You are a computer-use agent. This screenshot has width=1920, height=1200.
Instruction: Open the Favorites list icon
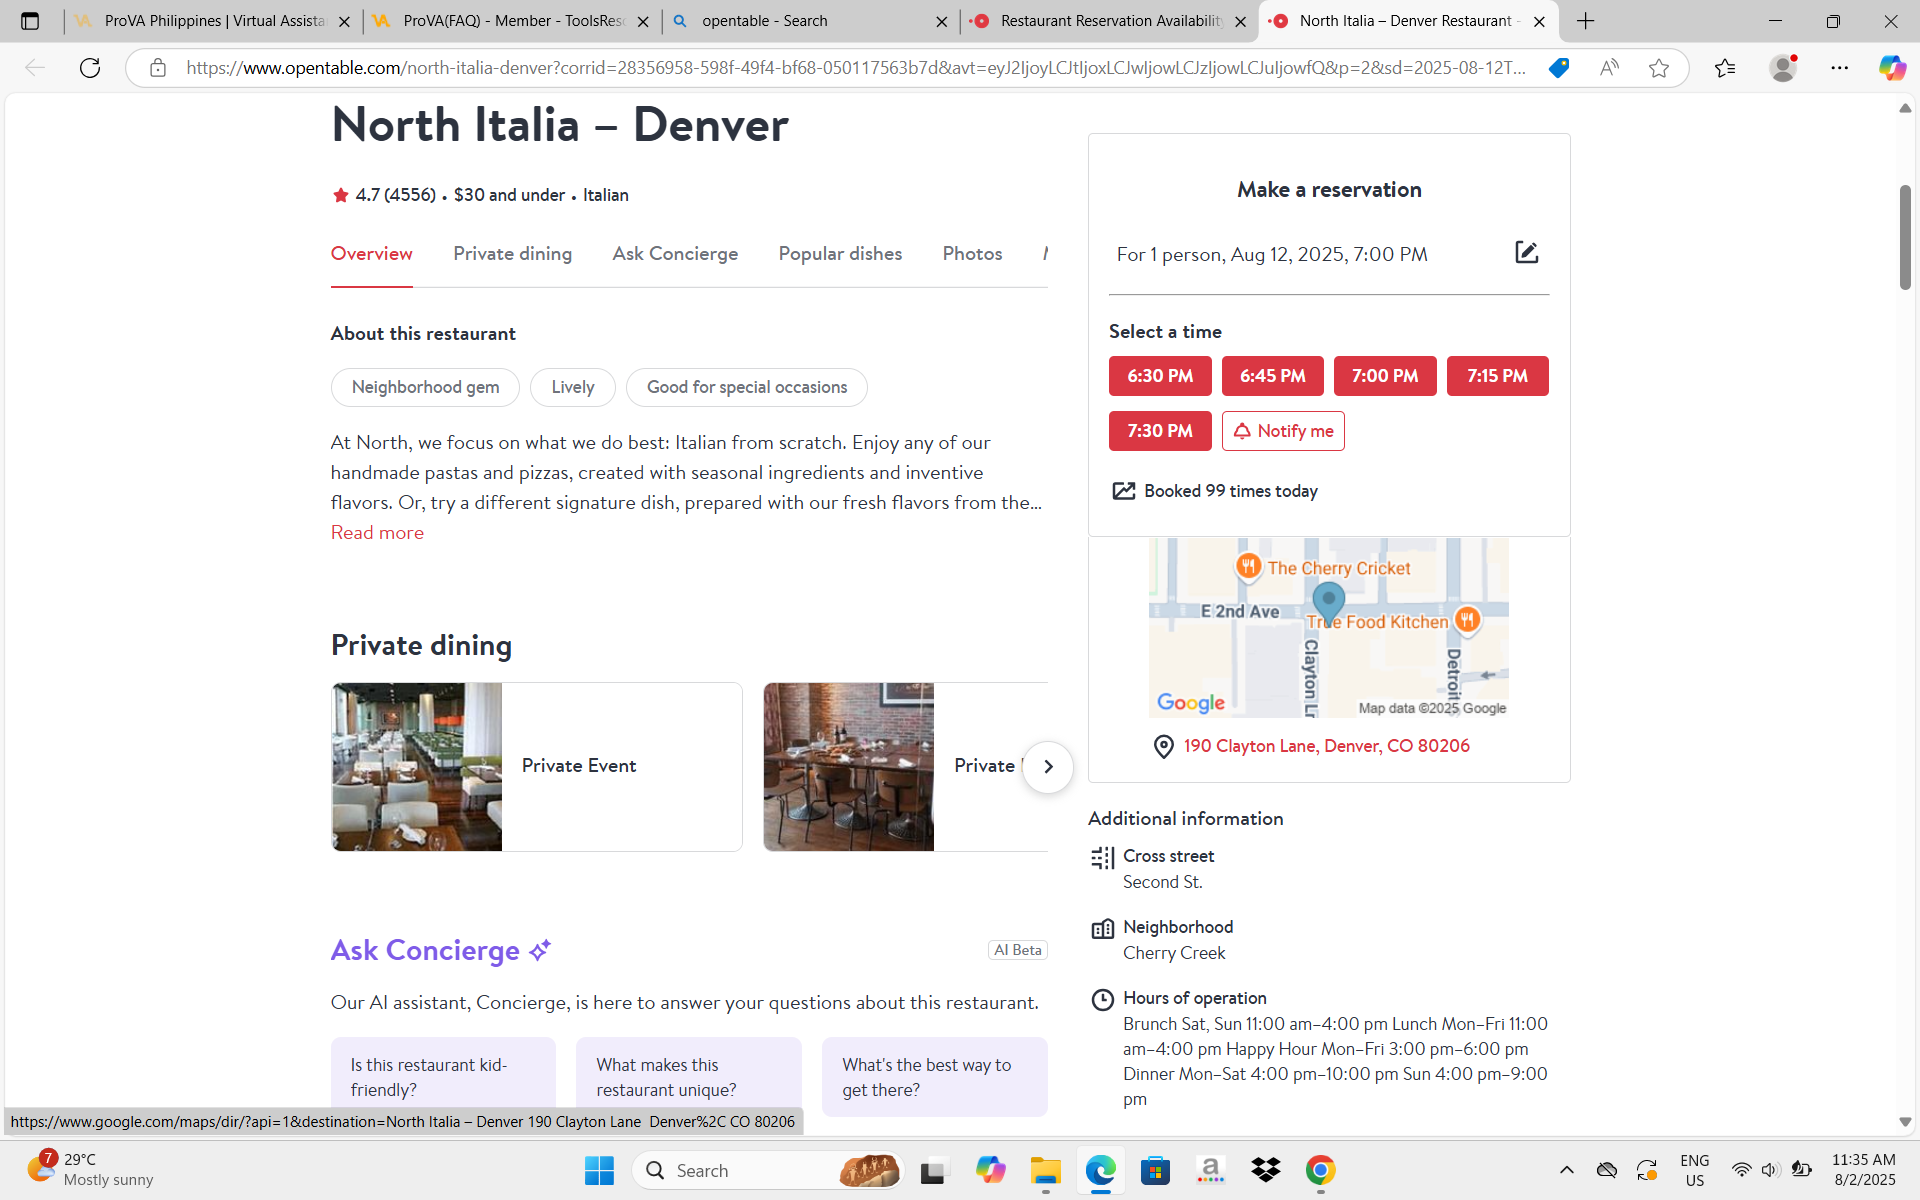[1725, 68]
